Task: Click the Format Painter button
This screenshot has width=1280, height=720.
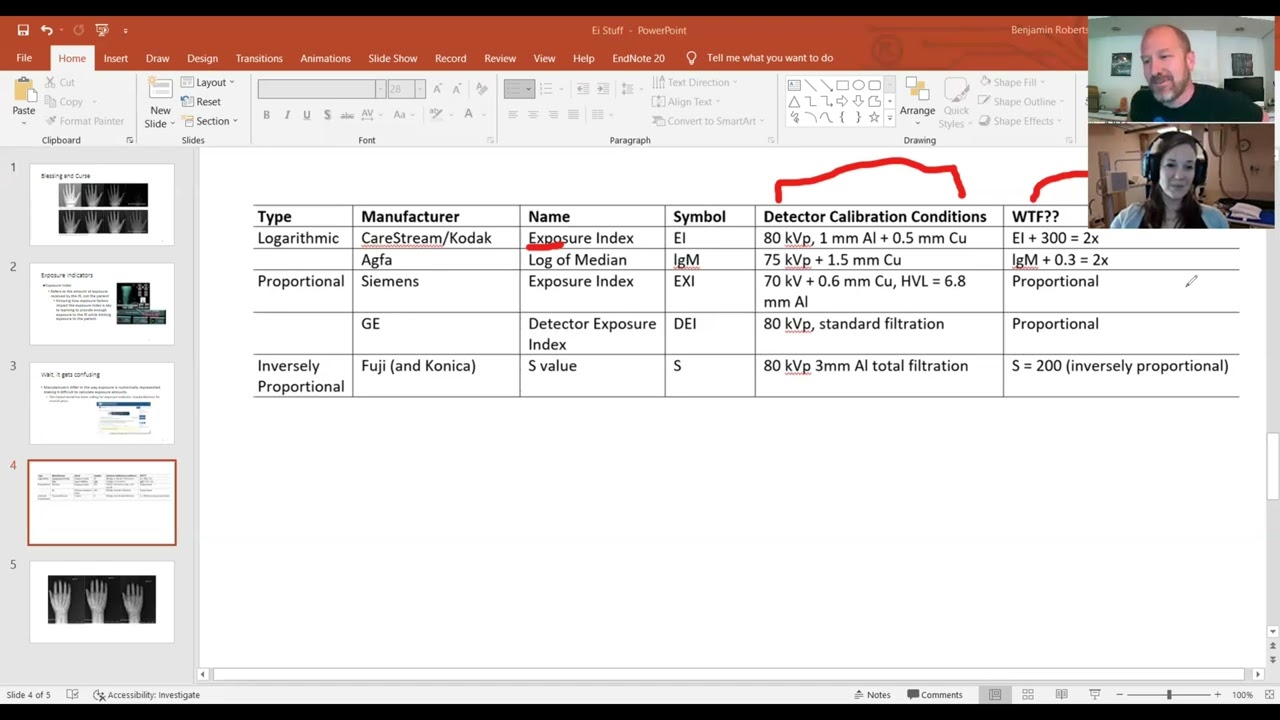Action: [x=84, y=121]
